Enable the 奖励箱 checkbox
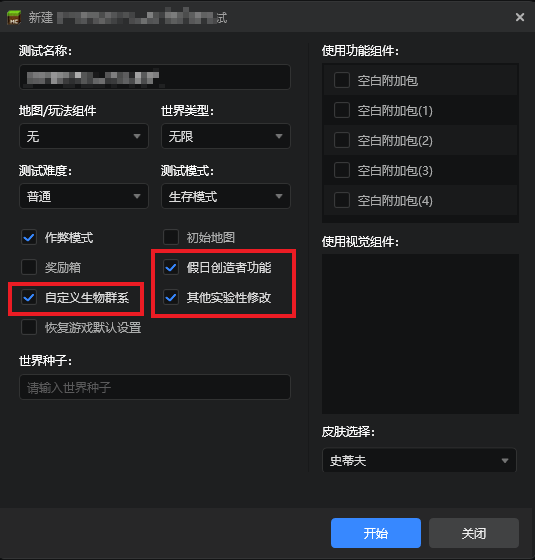This screenshot has width=535, height=560. point(29,267)
